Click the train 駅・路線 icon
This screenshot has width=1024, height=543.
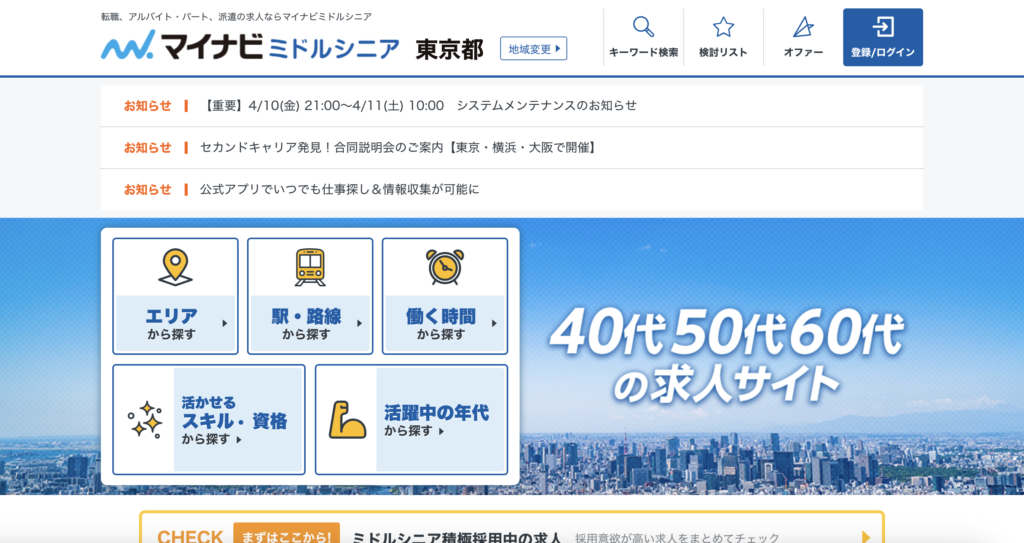tap(310, 267)
